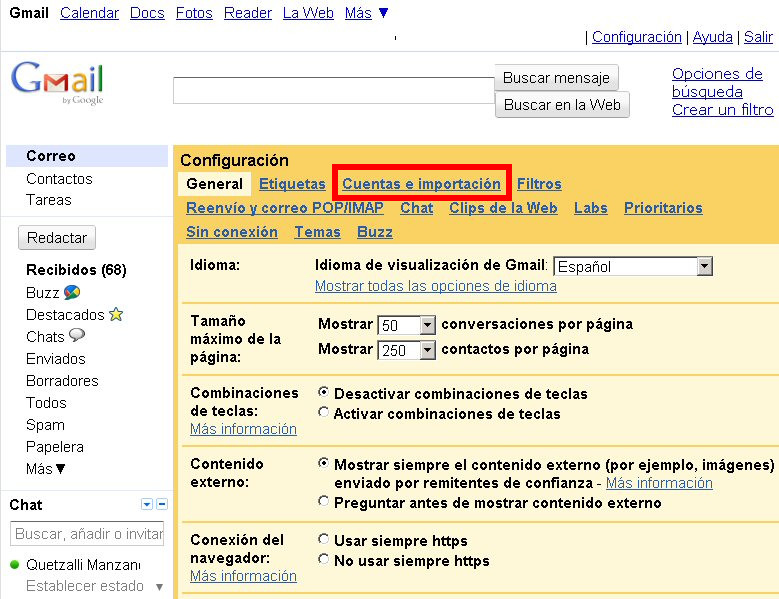Open the Reader link in top bar
This screenshot has width=779, height=599.
[x=248, y=13]
